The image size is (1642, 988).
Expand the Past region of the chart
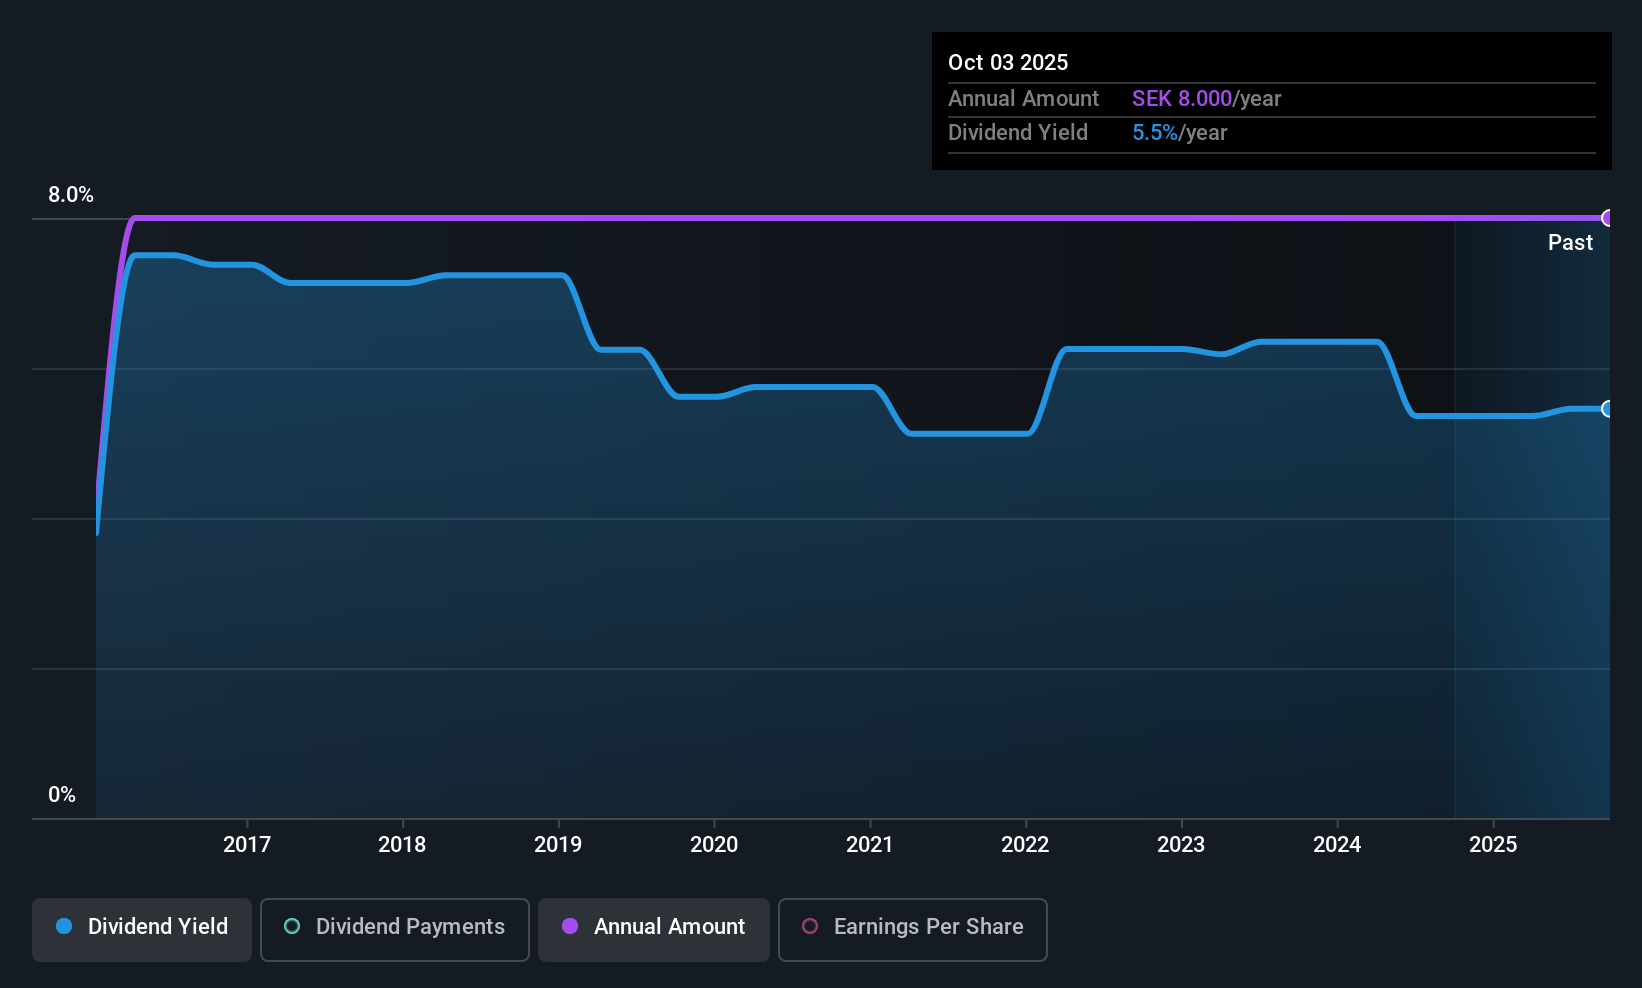click(1530, 500)
